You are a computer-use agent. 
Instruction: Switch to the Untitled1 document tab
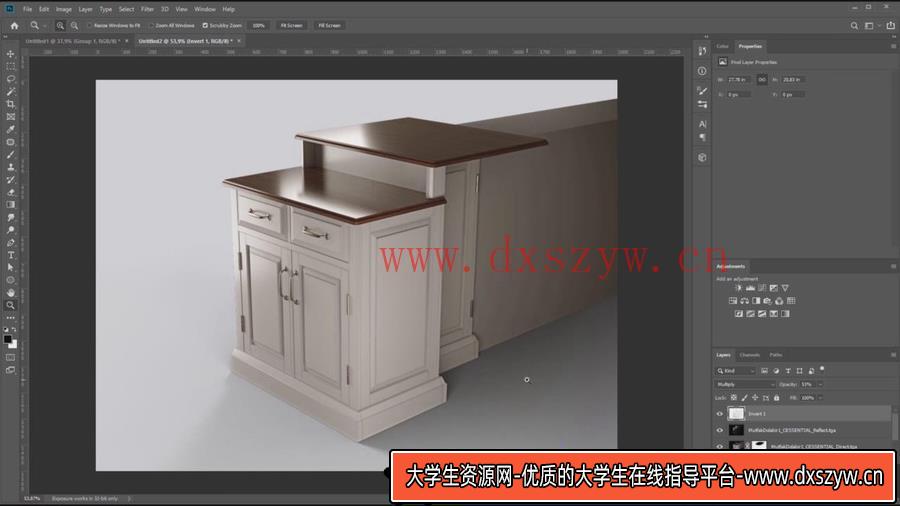click(x=72, y=41)
